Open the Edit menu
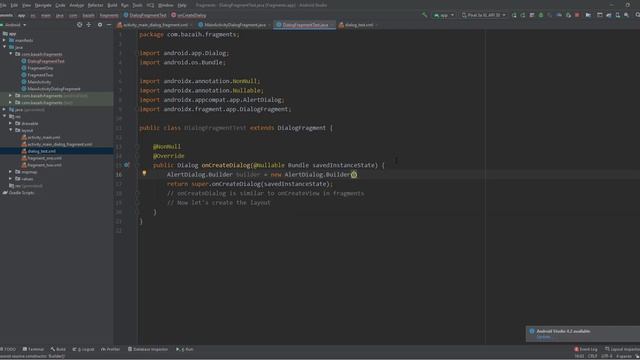Screen dimensions: 640x360 click(x=14, y=5)
